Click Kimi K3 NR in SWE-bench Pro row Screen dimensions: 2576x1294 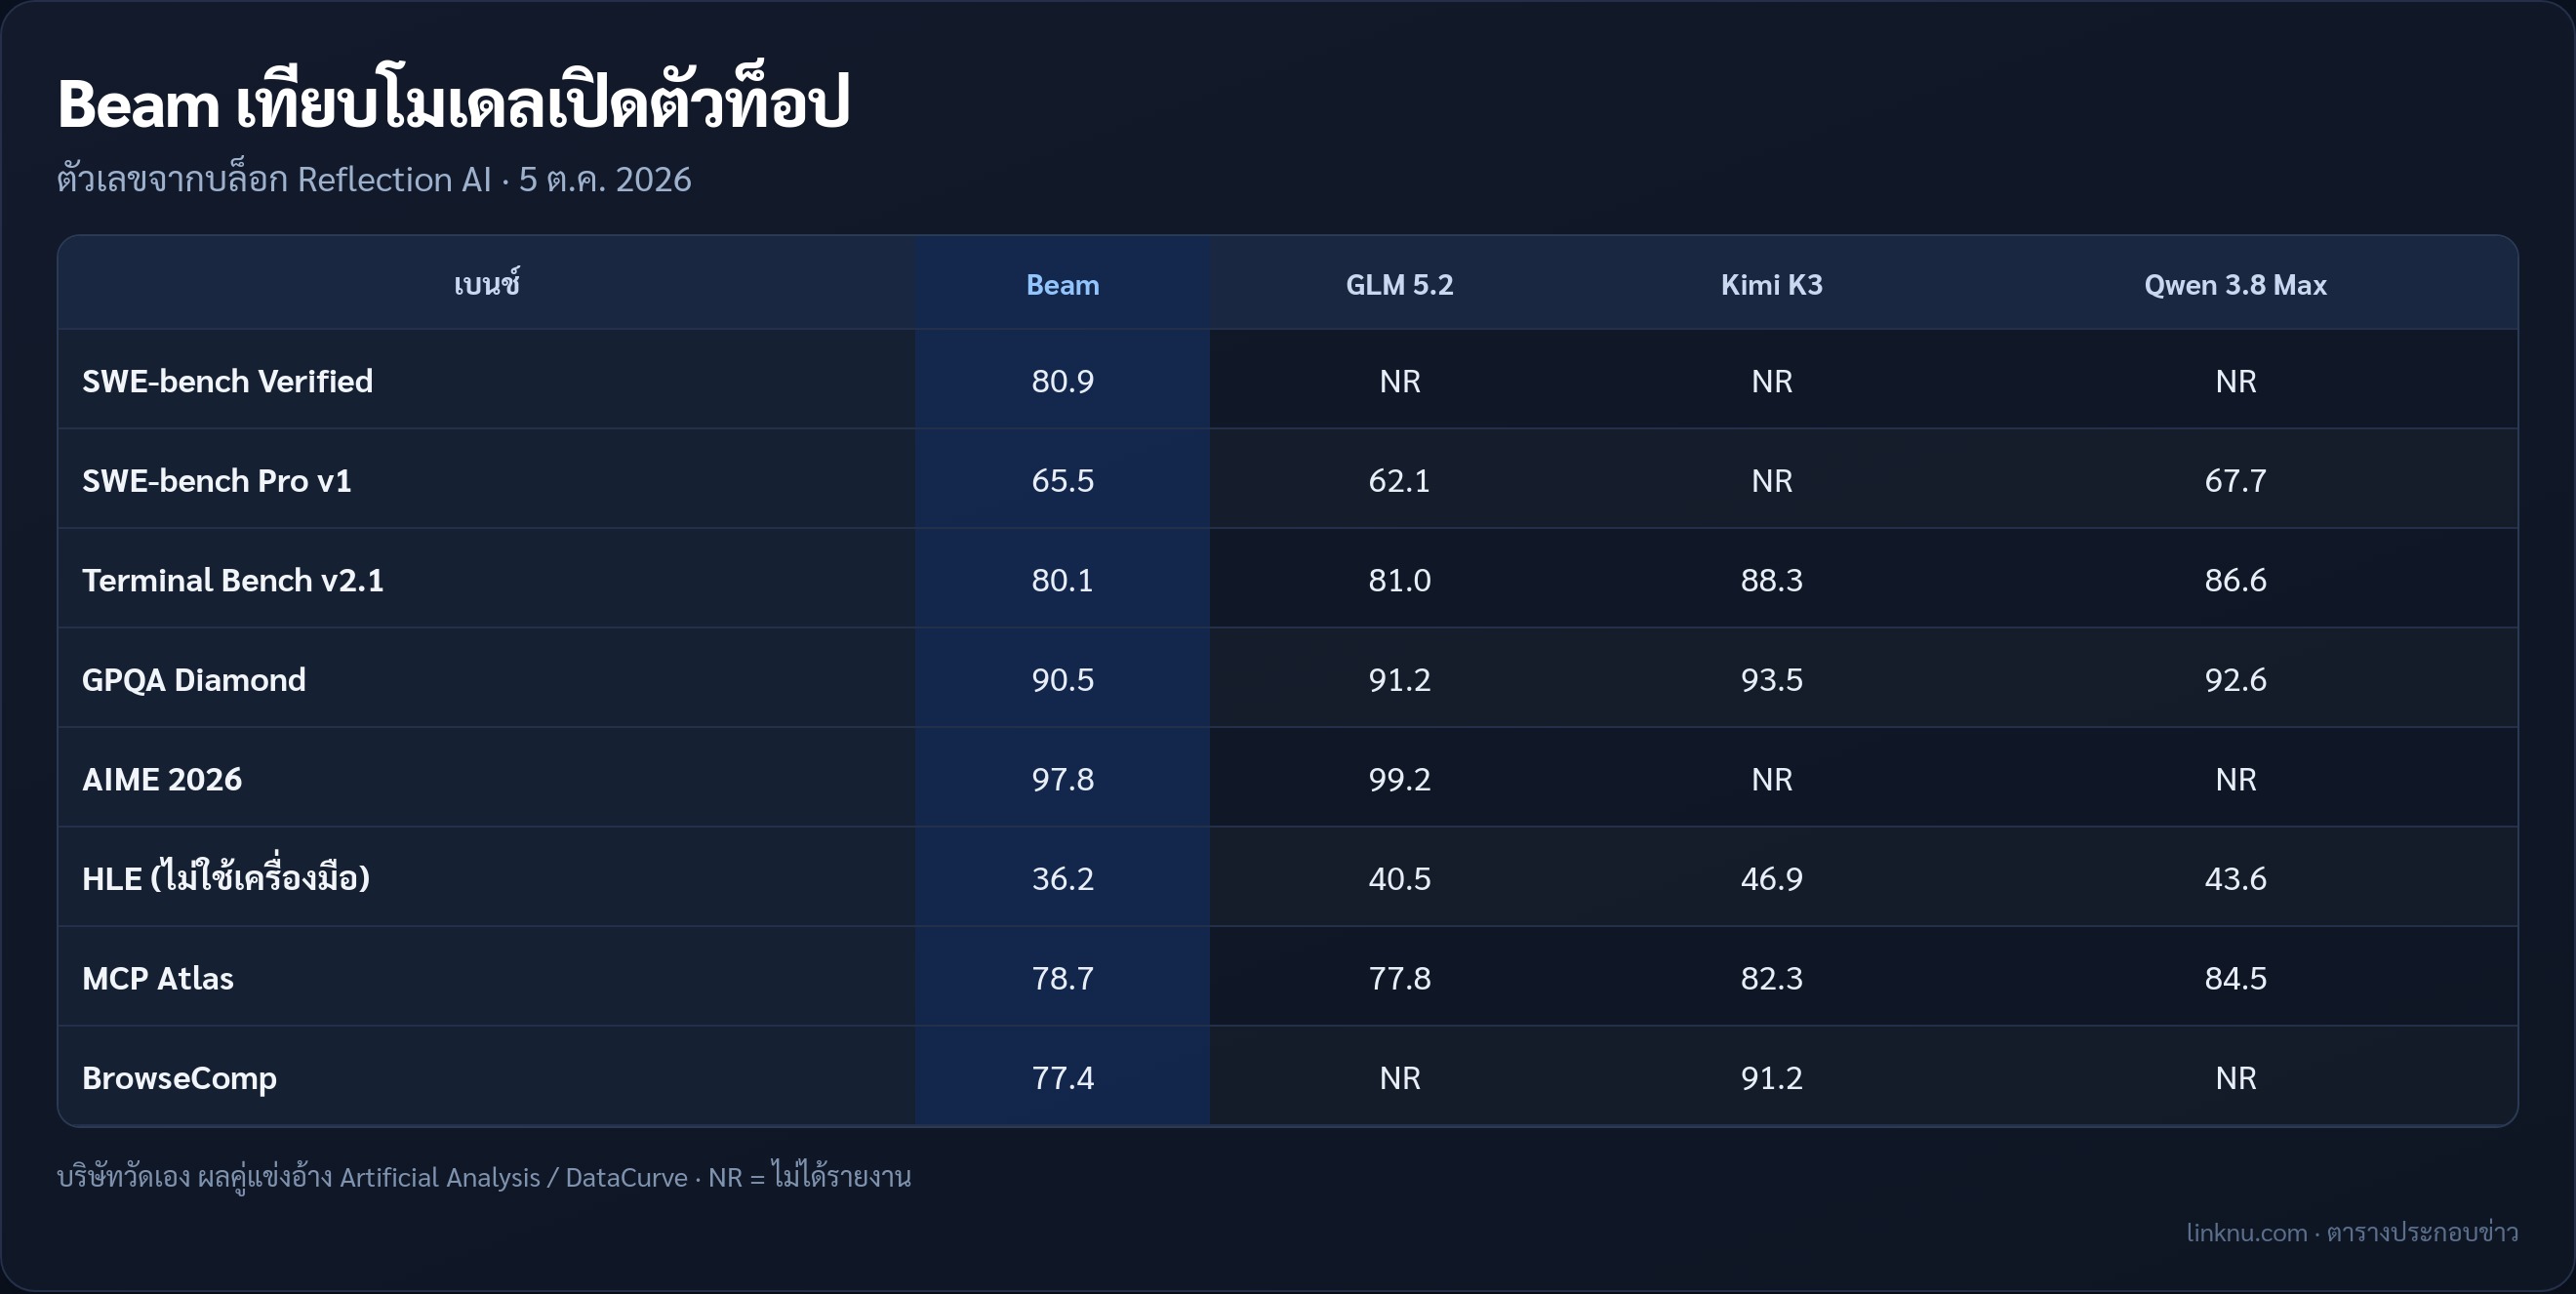point(1771,480)
